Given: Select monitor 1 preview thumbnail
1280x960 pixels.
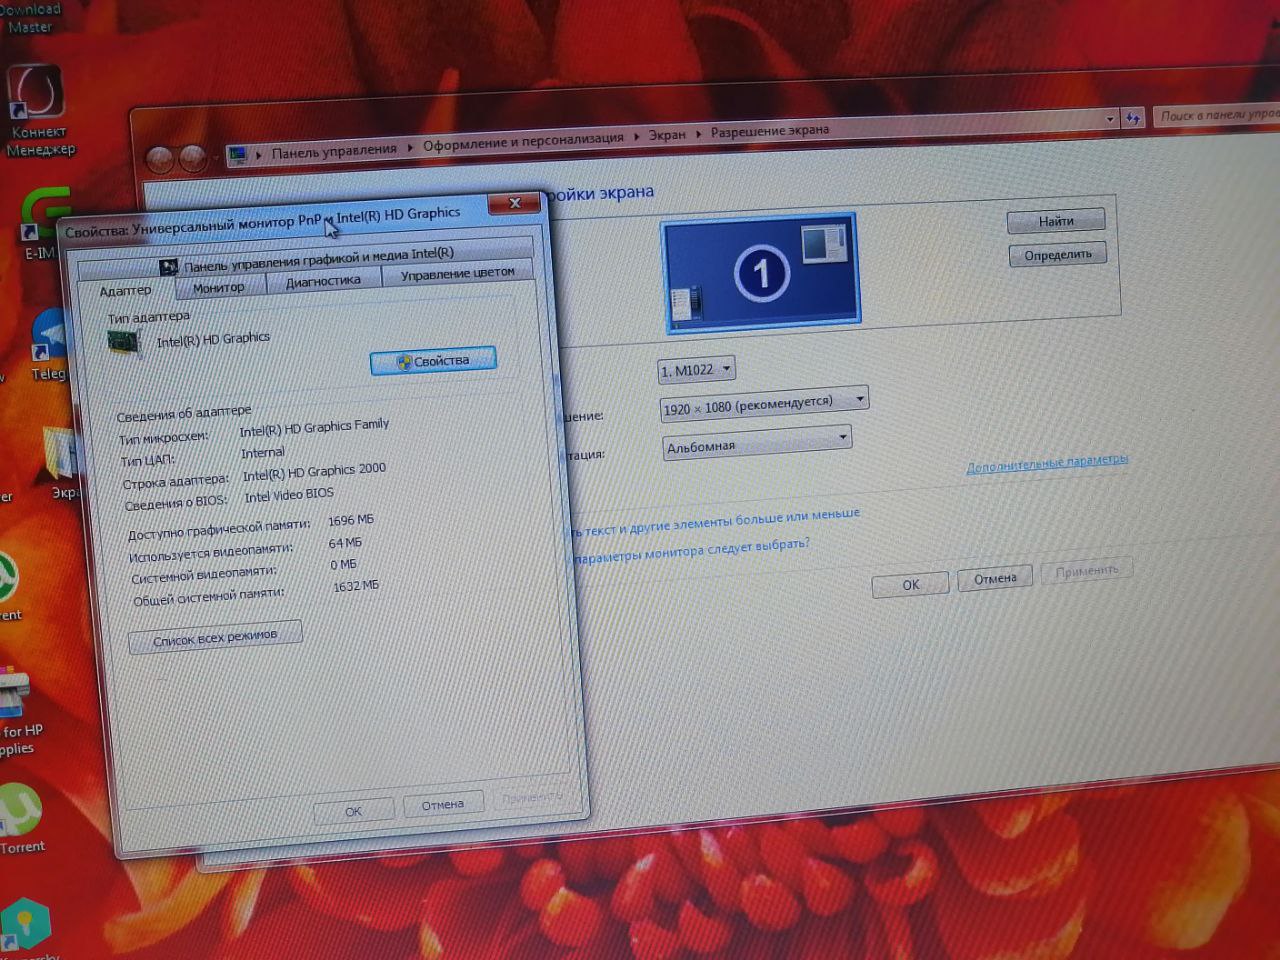Looking at the screenshot, I should [761, 272].
